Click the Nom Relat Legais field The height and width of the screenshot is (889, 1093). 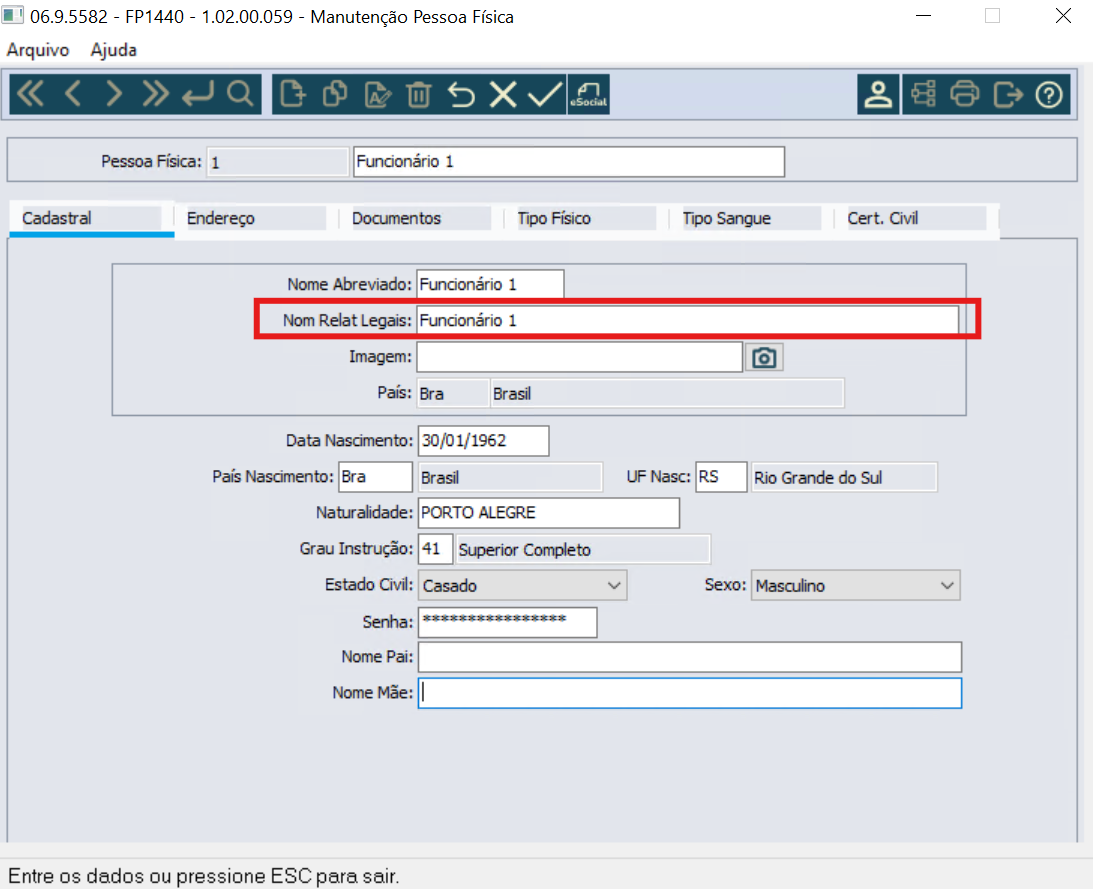click(687, 320)
